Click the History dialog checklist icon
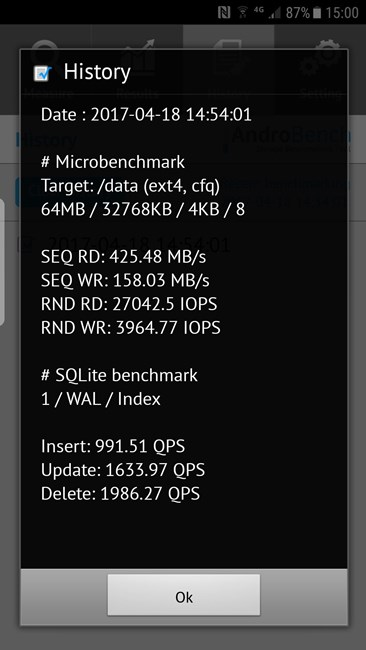The width and height of the screenshot is (366, 650). [x=43, y=73]
